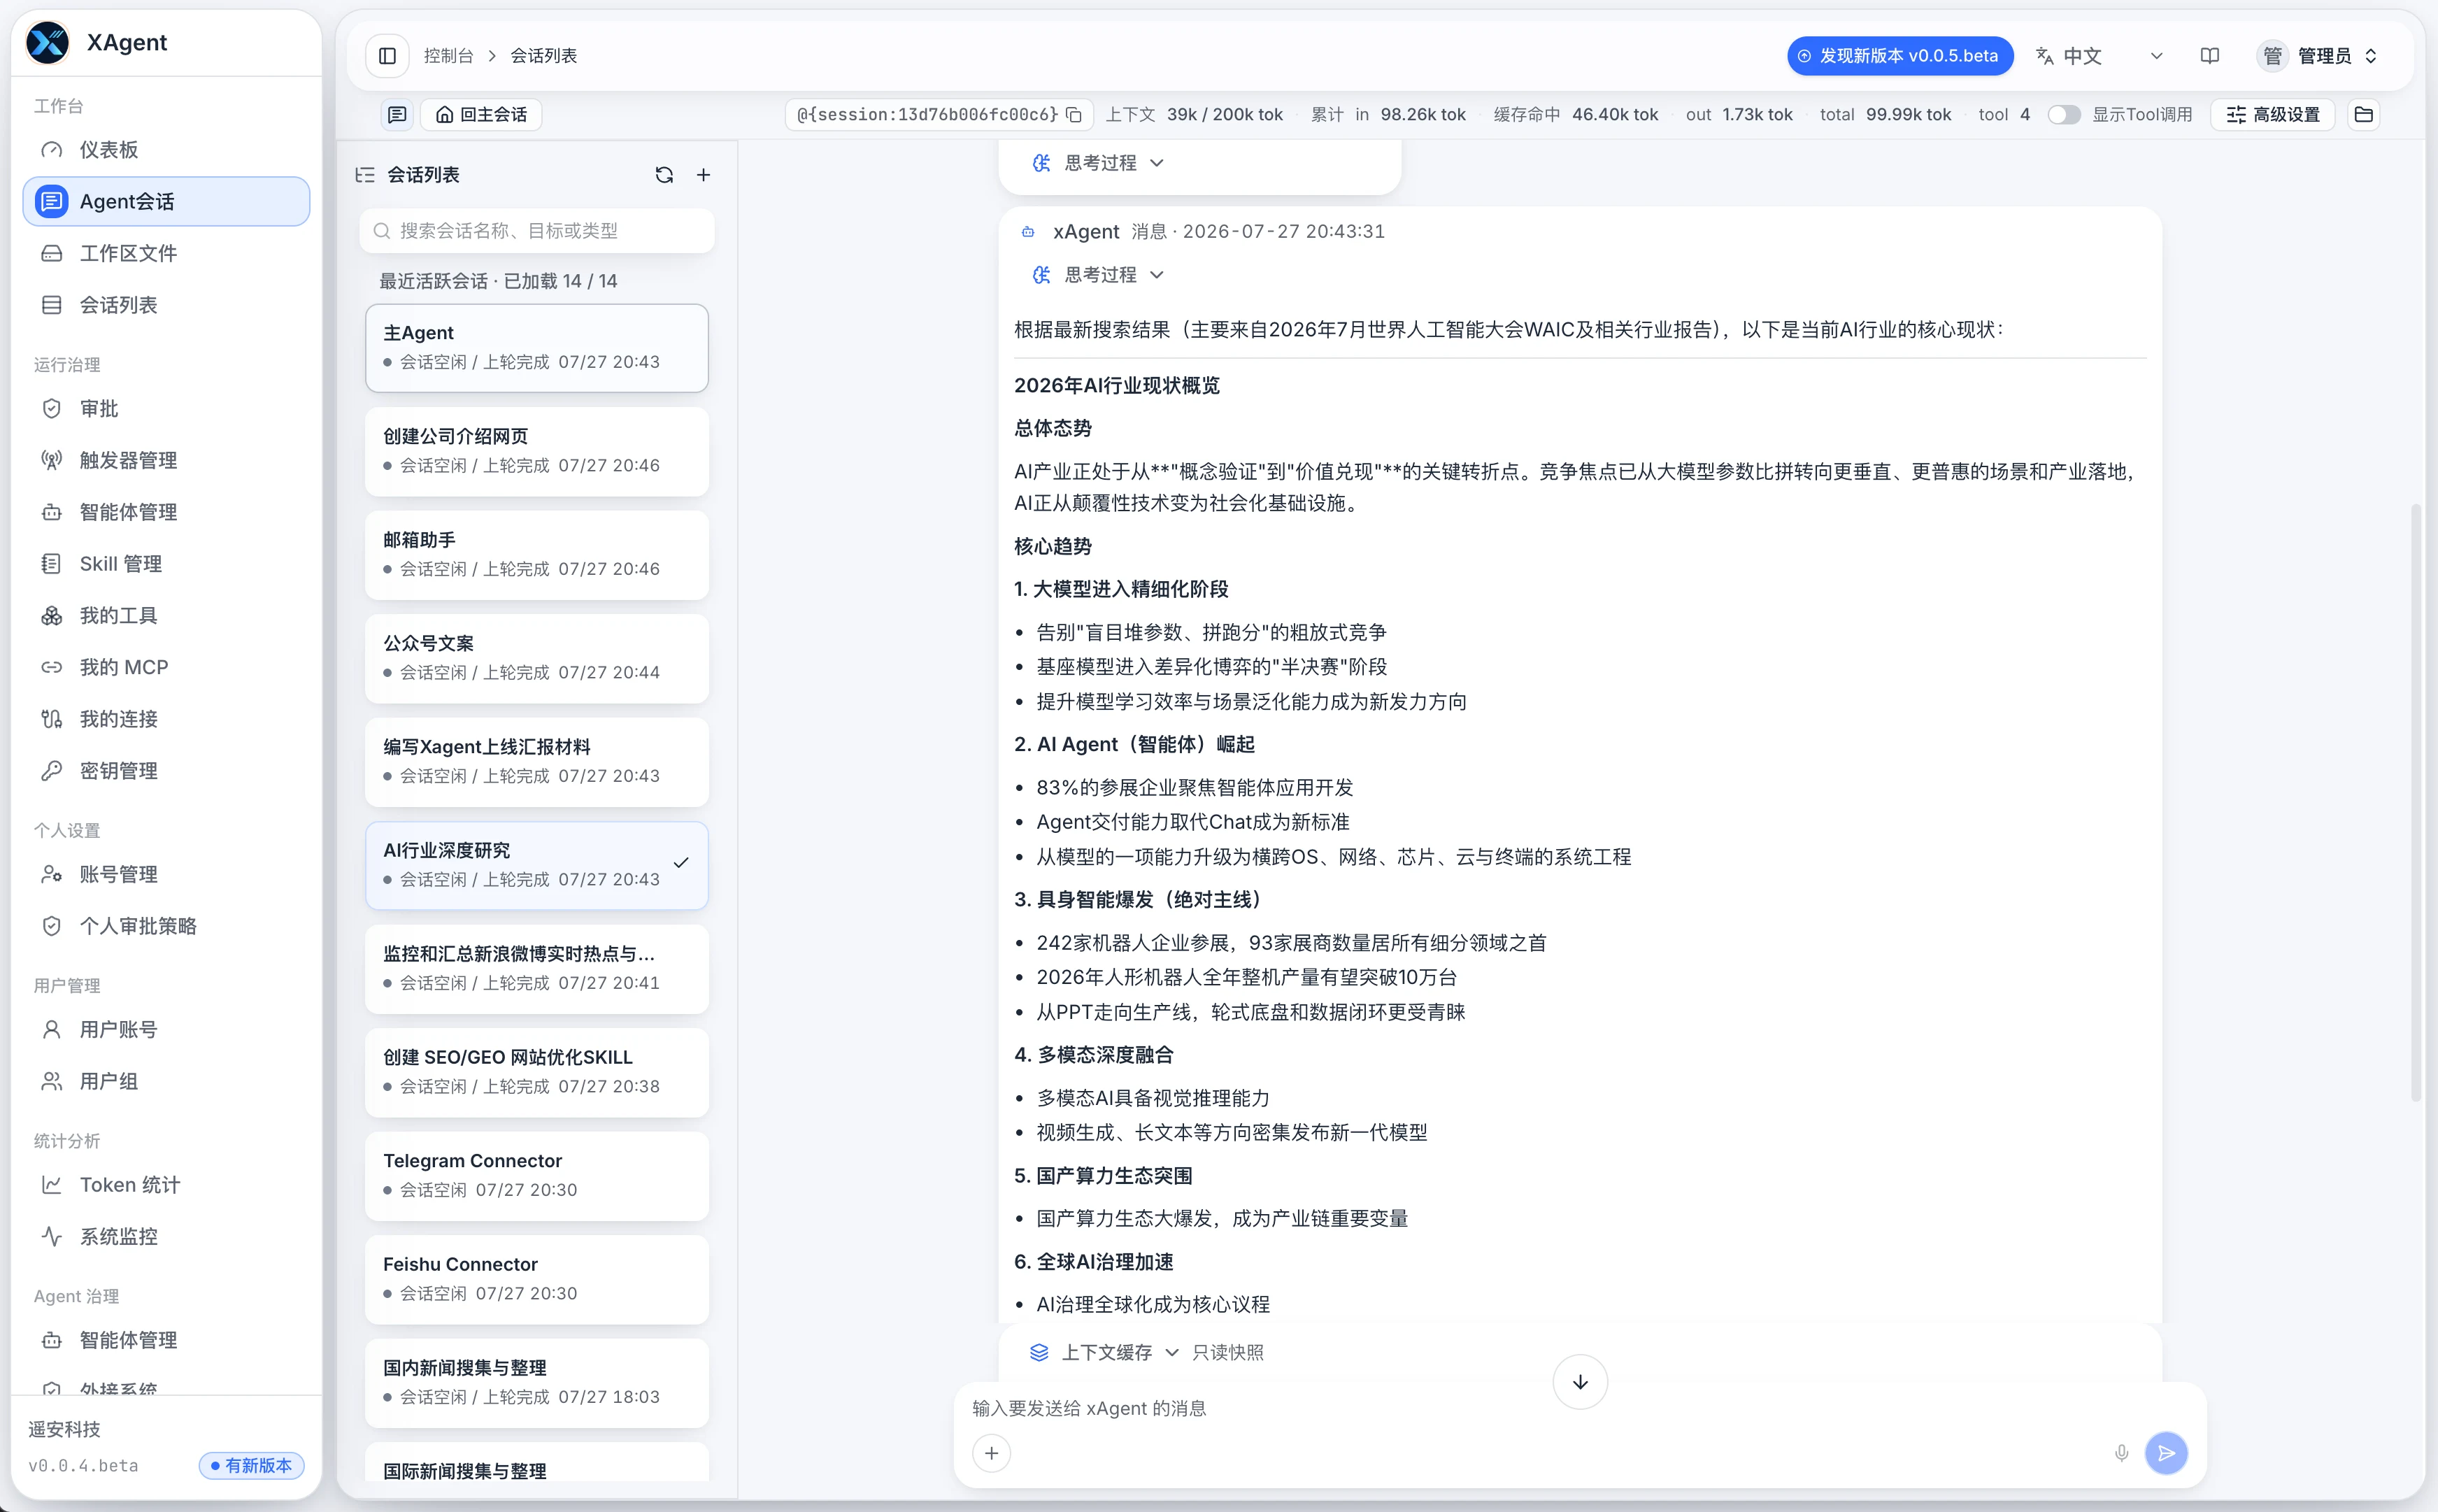
Task: Expand 思考过程 in the 20:43:31 message
Action: pos(1098,275)
